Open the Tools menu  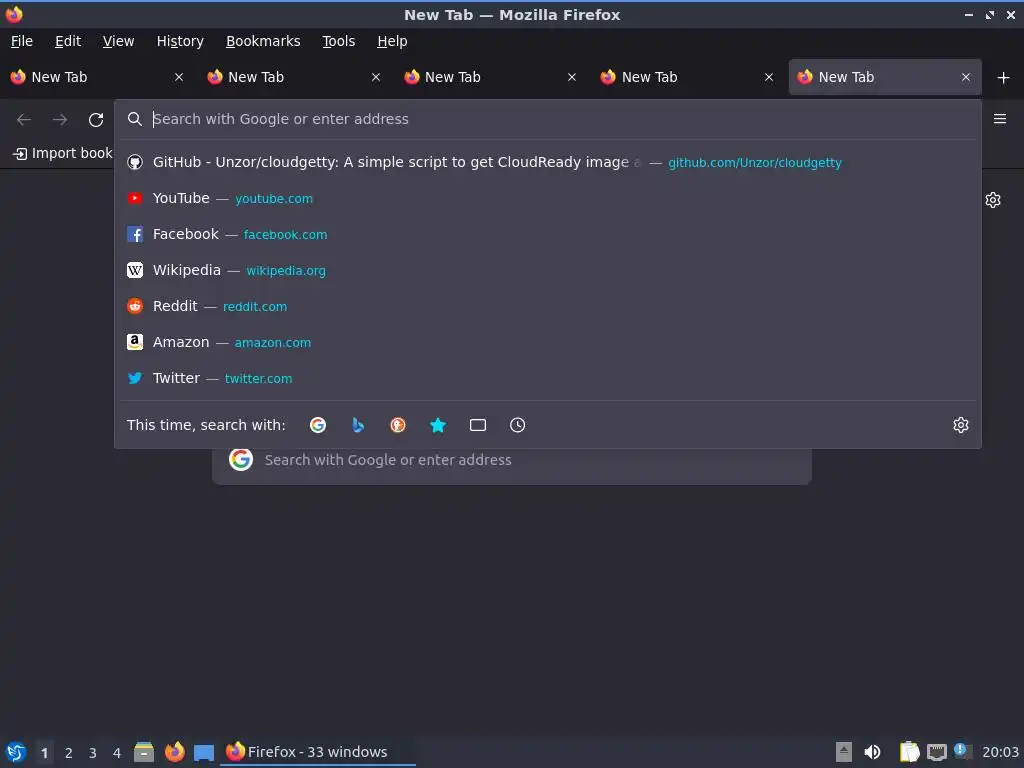click(x=338, y=41)
